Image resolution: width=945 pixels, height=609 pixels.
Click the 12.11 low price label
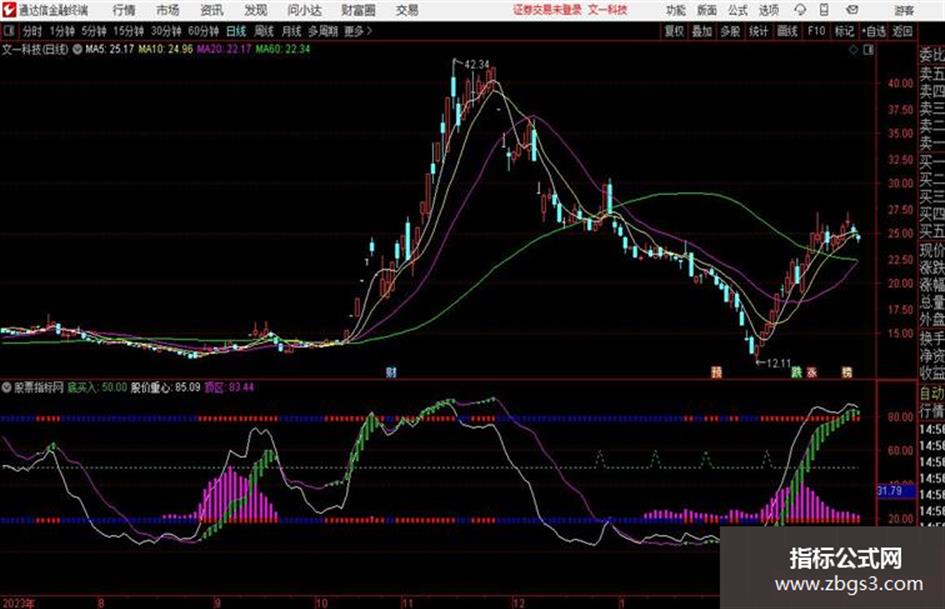click(x=778, y=363)
